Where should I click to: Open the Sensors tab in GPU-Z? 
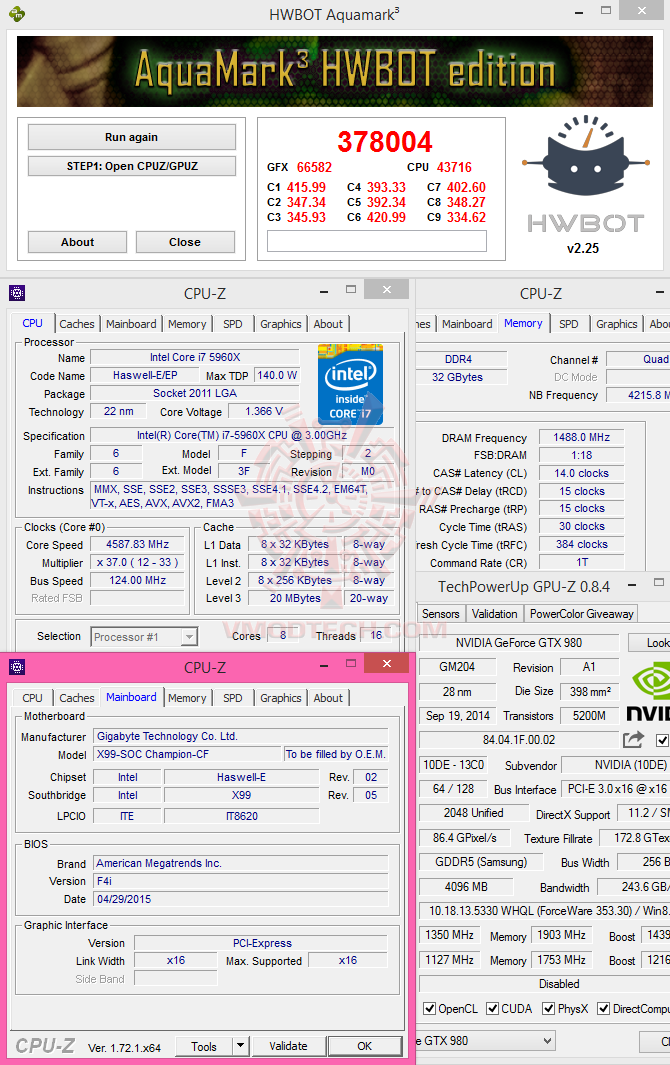pyautogui.click(x=440, y=613)
